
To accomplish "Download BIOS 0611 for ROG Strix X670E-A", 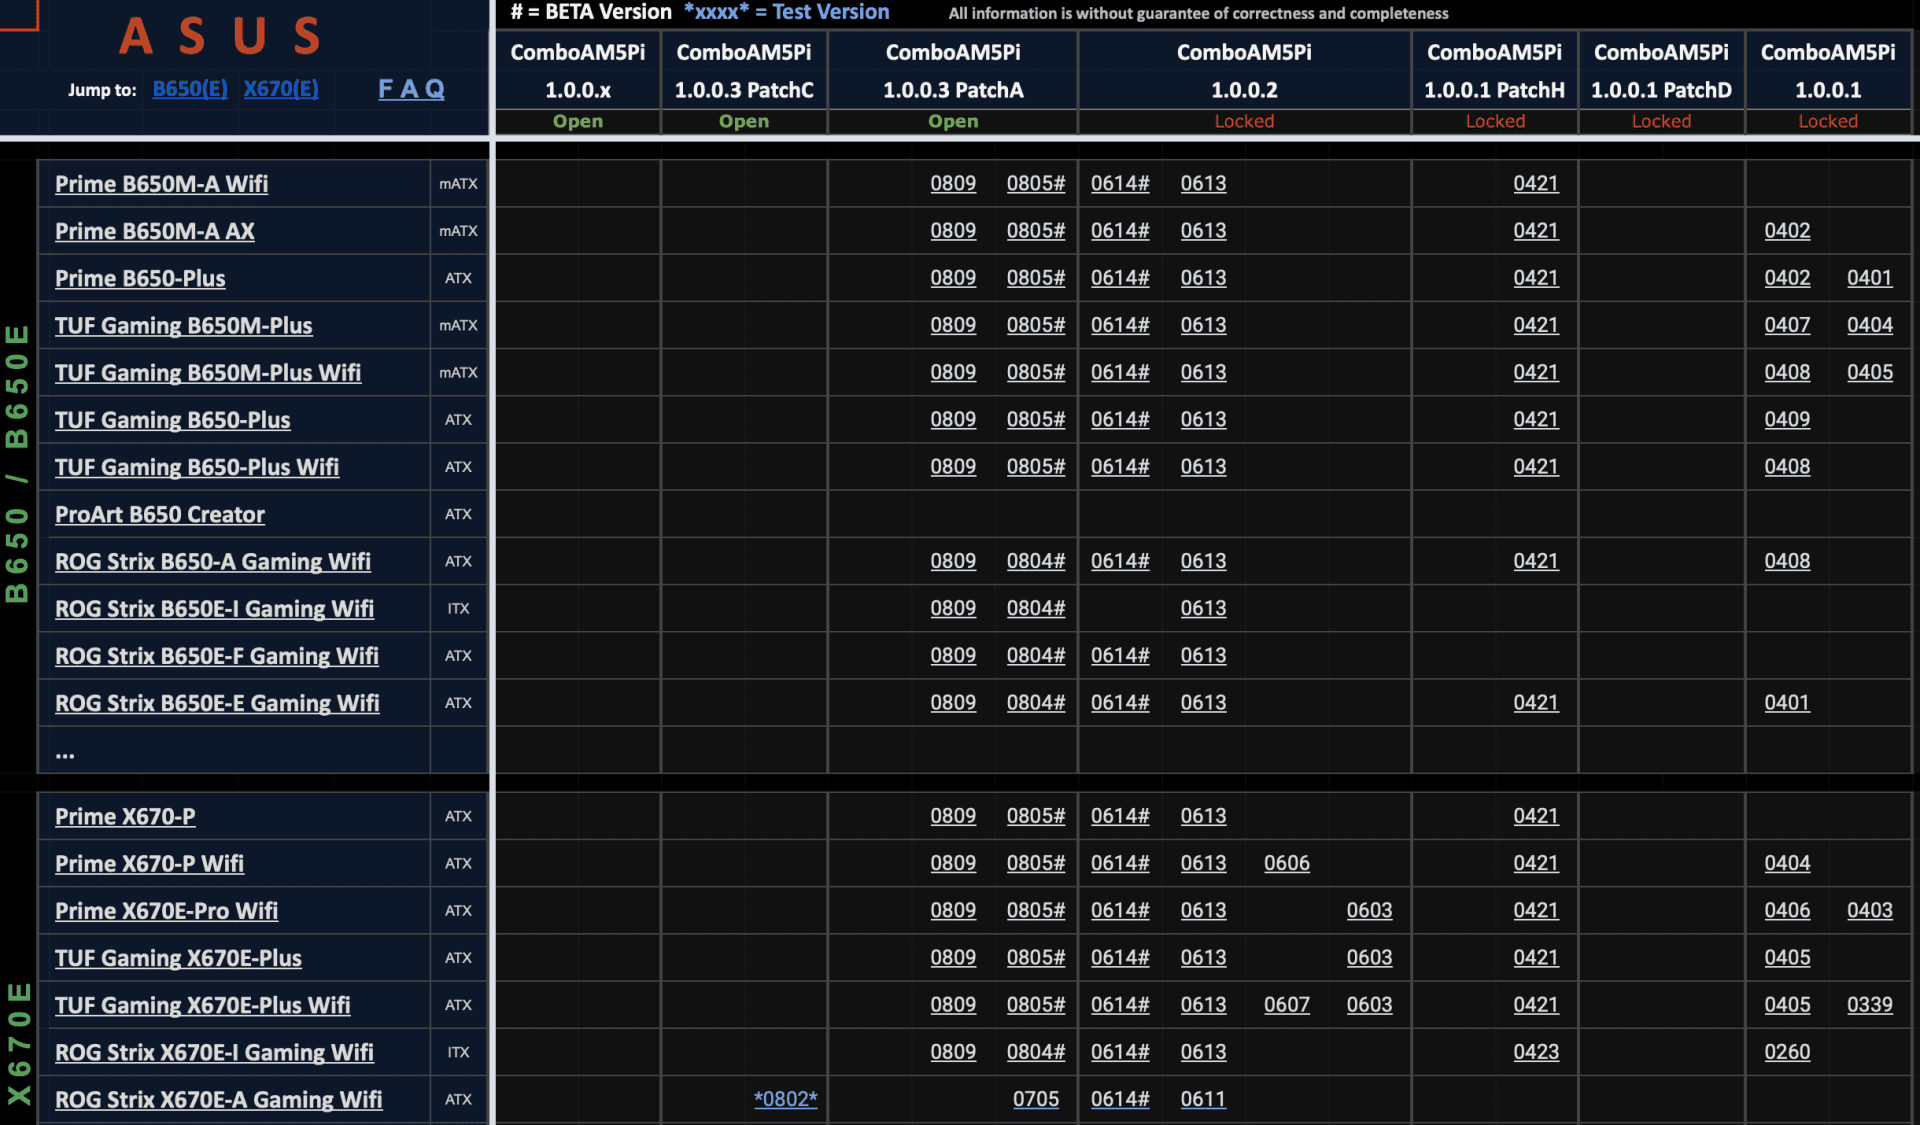I will click(x=1203, y=1099).
